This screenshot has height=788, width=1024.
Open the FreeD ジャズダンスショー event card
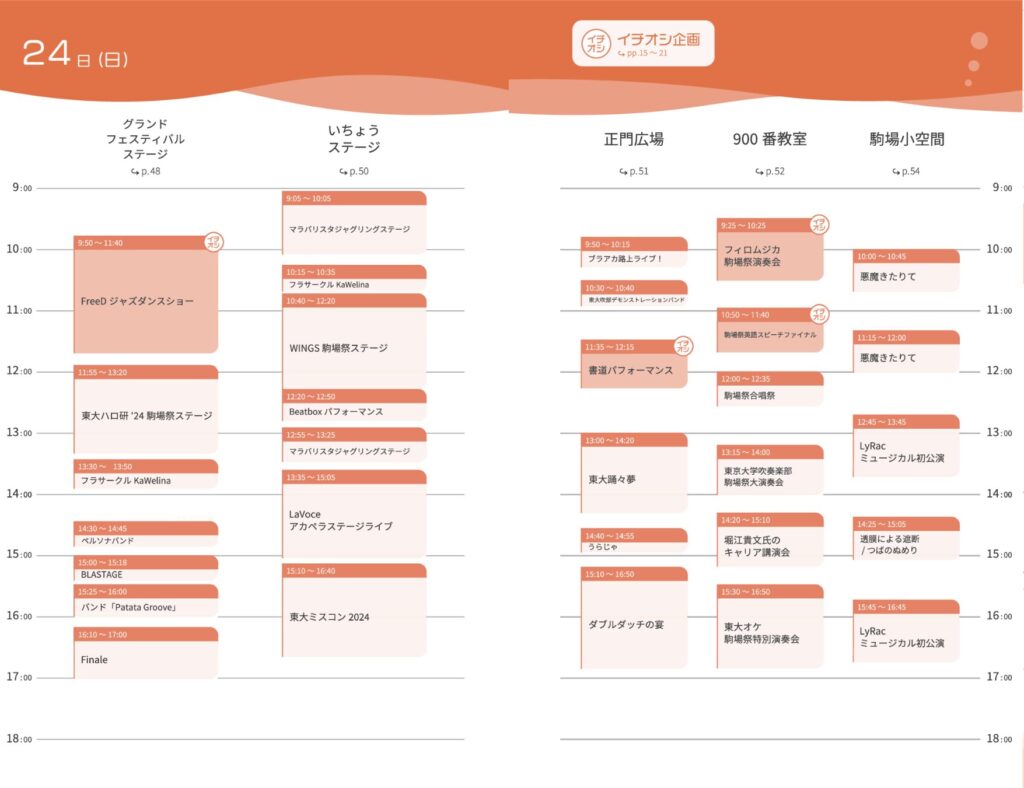[146, 294]
